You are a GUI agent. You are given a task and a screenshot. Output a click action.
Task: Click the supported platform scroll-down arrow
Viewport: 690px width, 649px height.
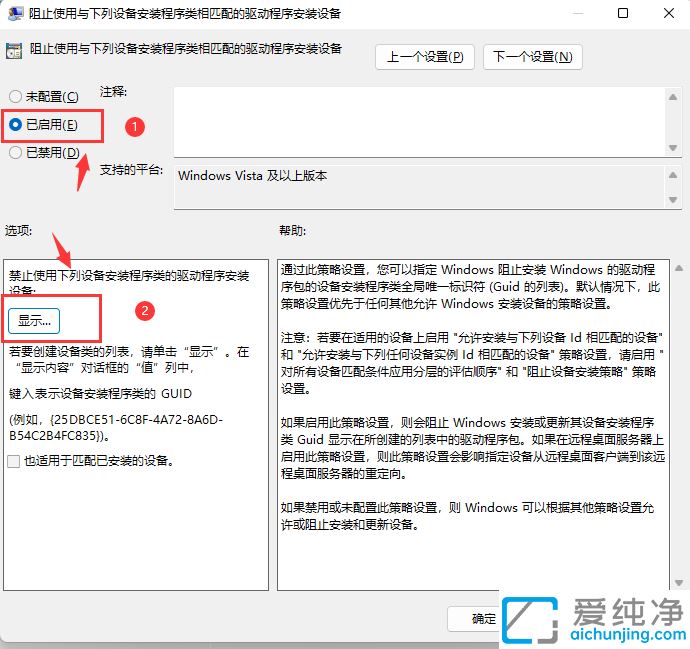[x=673, y=199]
